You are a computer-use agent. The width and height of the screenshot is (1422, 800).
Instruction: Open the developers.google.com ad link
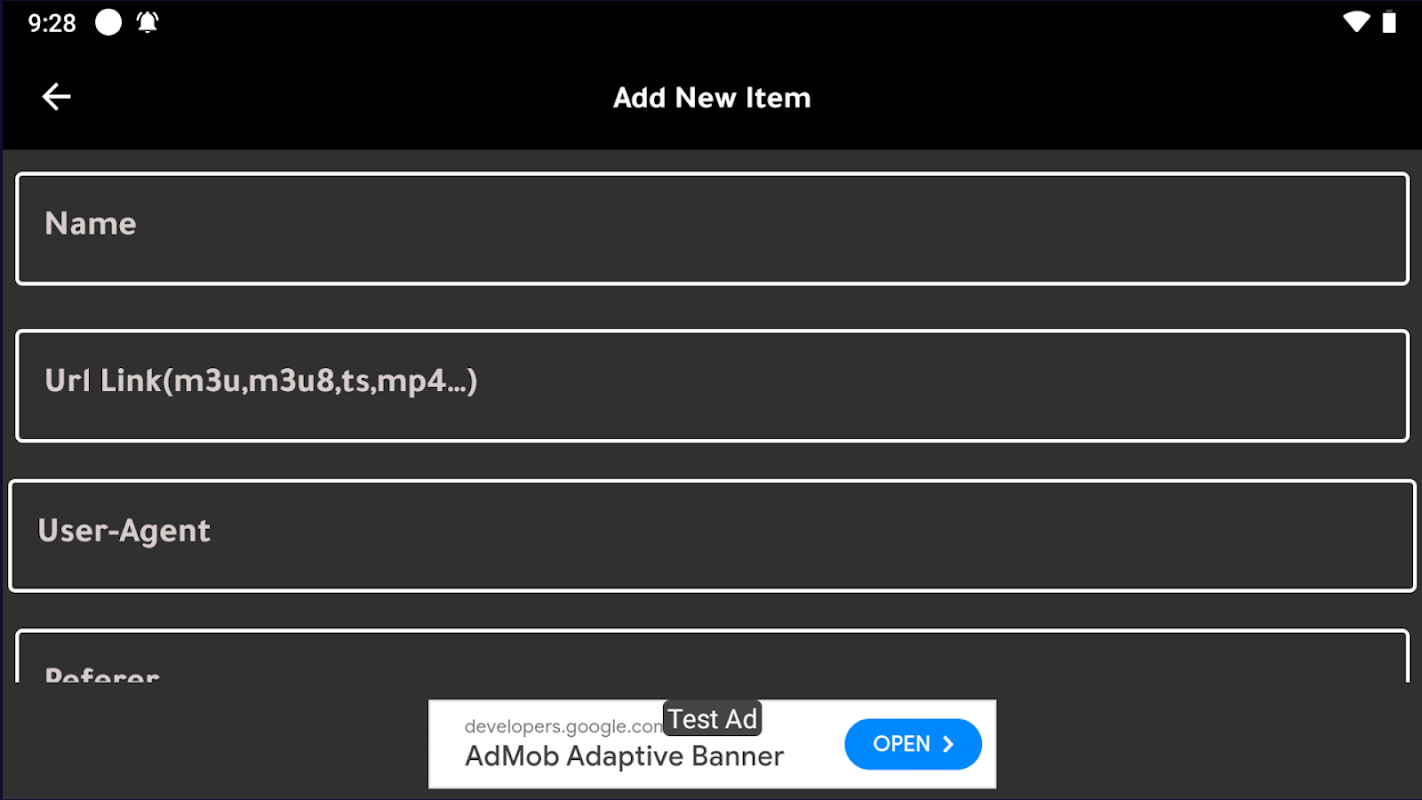[x=560, y=726]
